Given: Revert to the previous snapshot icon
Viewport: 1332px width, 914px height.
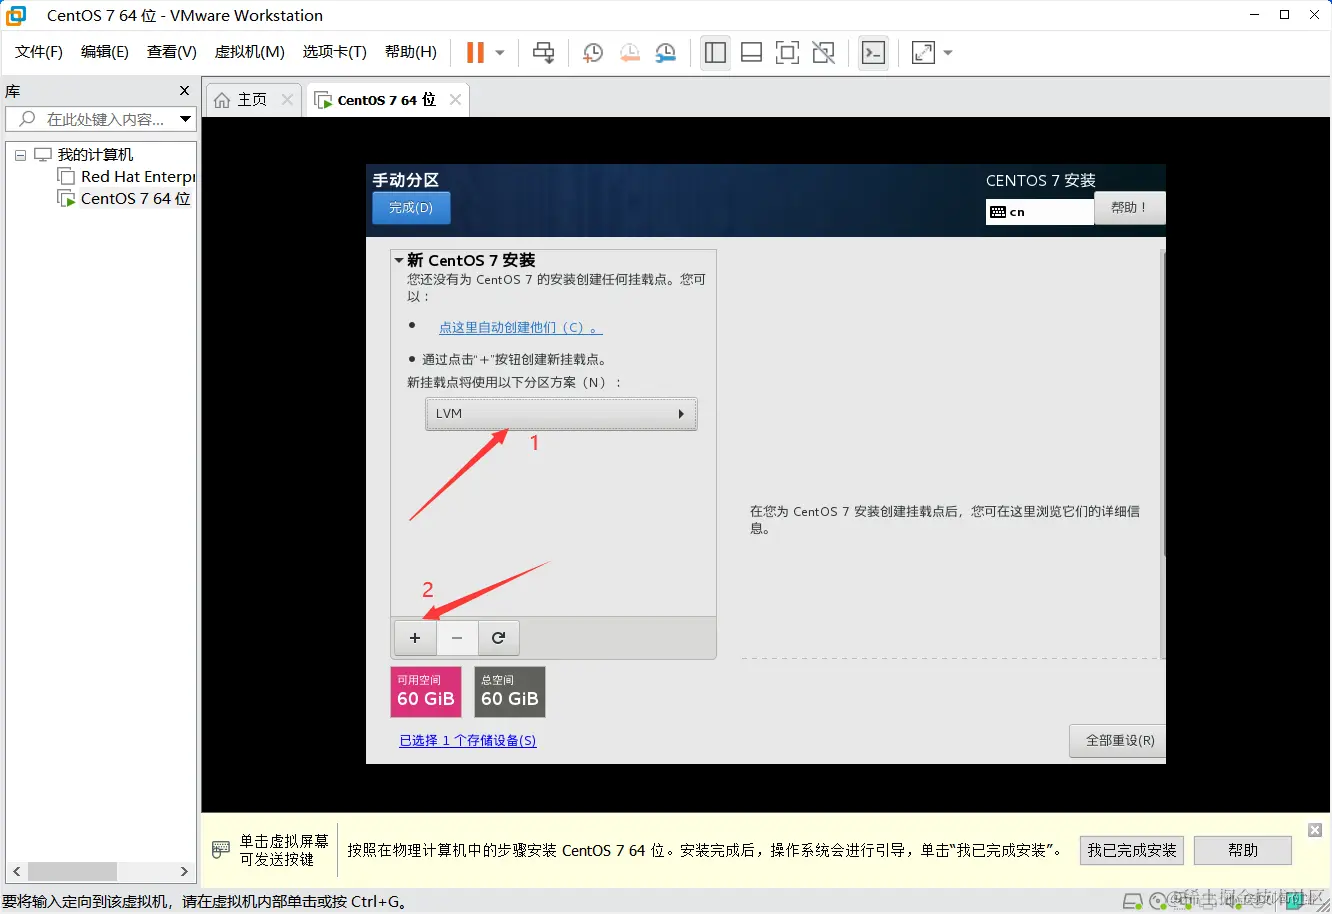Looking at the screenshot, I should point(629,53).
